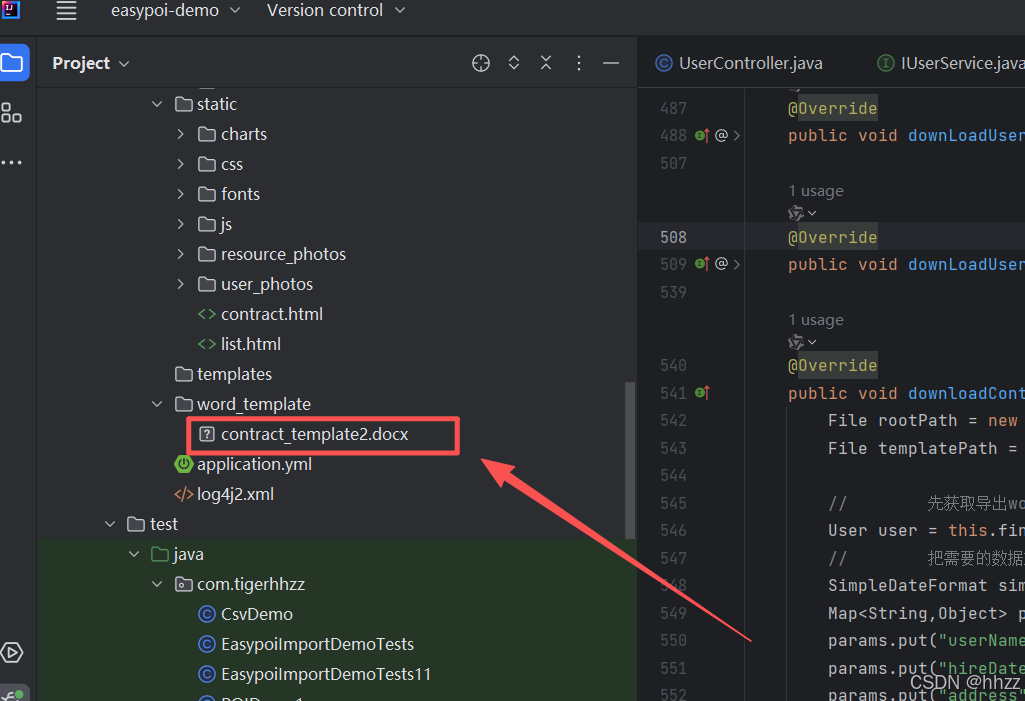Screen dimensions: 1025x701
Task: Click the downloadCont method name on line 541
Action: [966, 393]
